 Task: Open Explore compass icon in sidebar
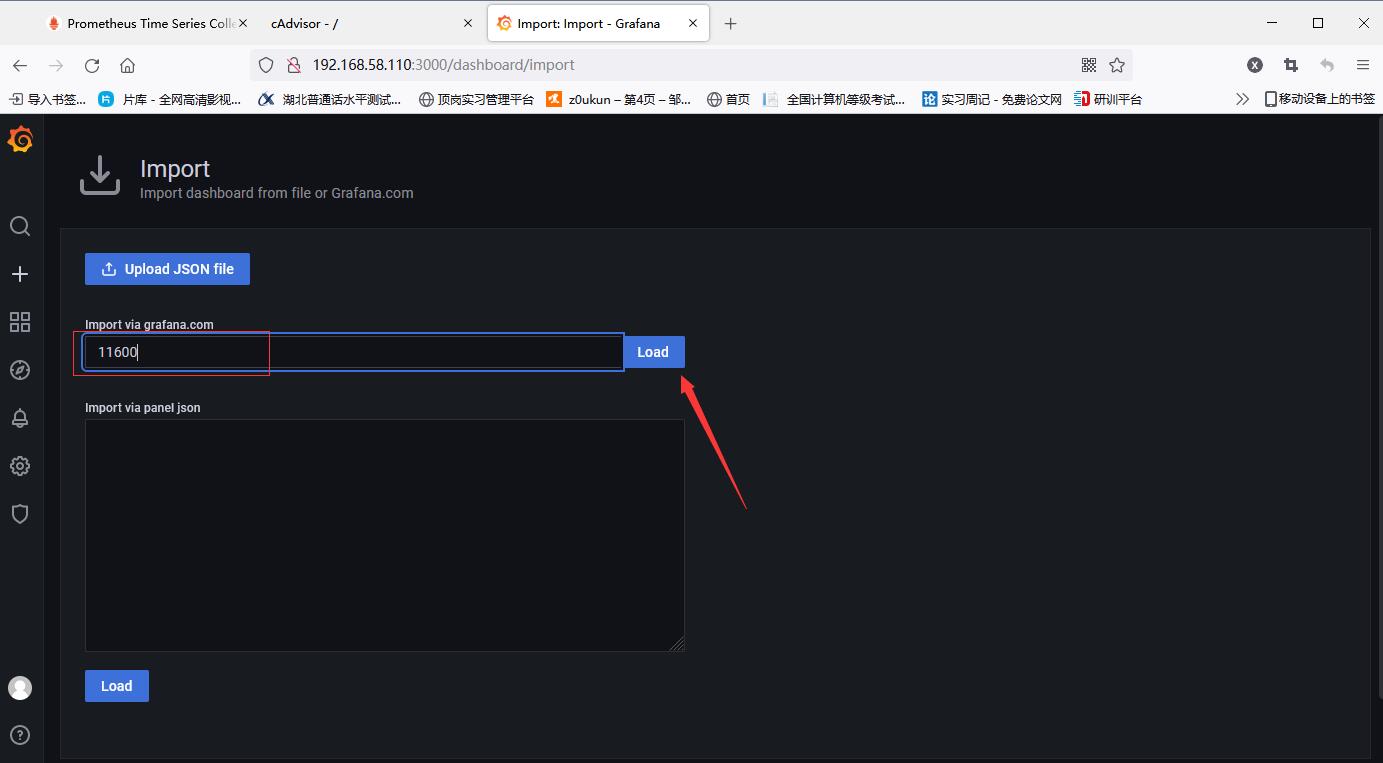point(20,370)
